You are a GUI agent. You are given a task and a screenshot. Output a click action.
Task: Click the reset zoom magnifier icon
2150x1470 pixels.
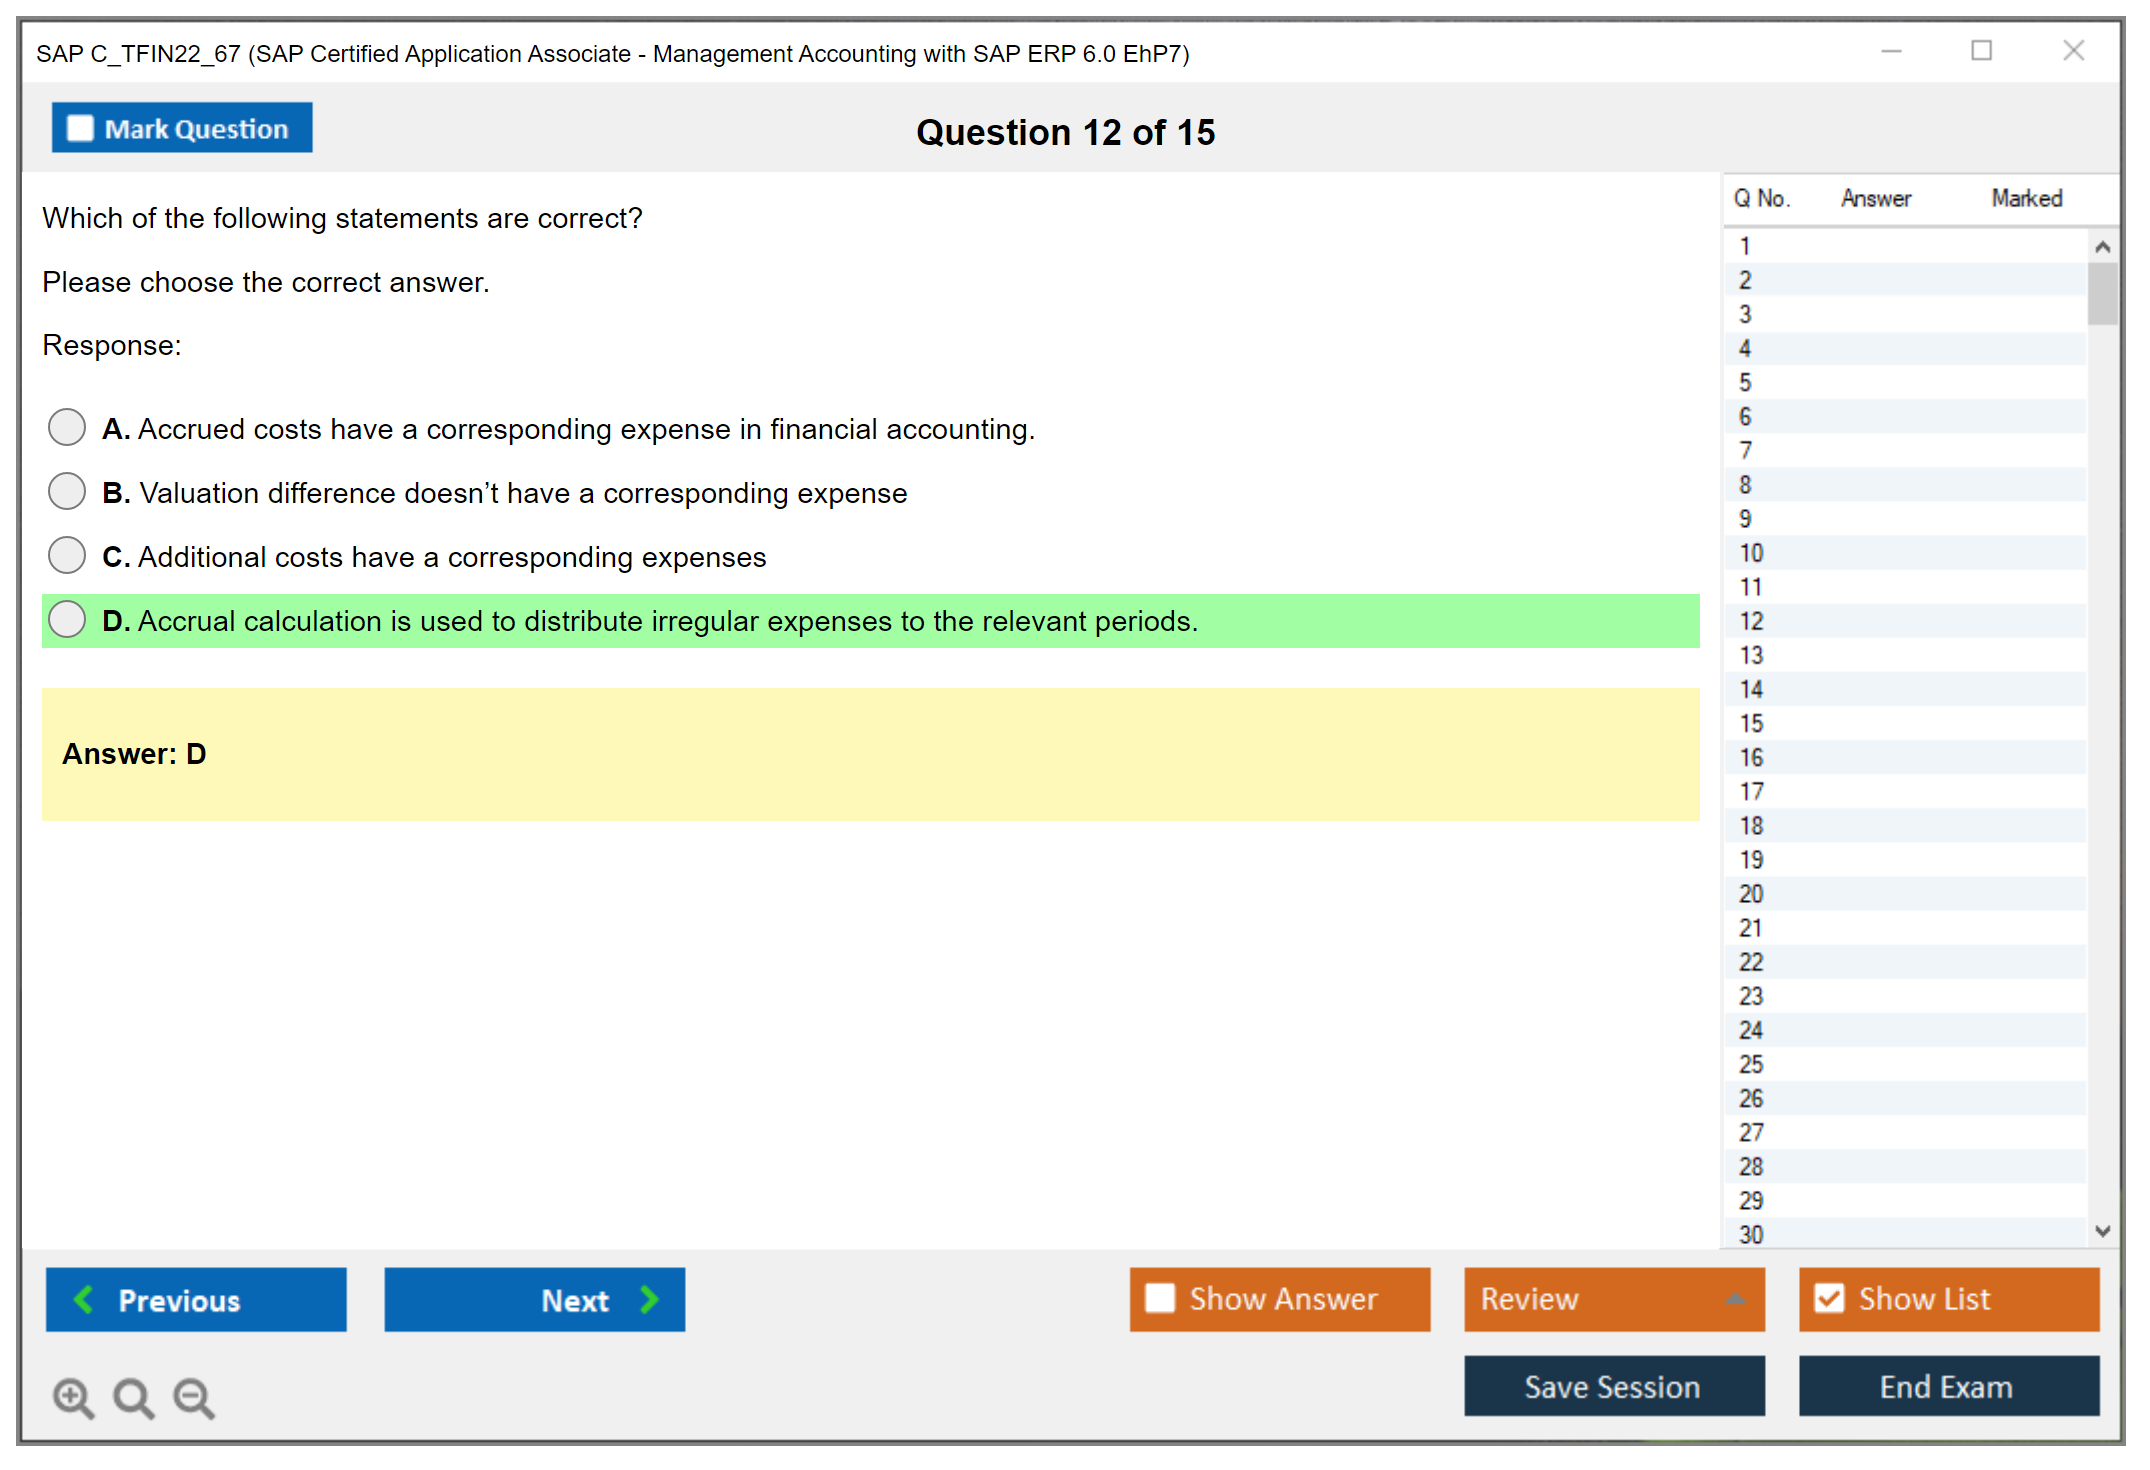pos(133,1397)
